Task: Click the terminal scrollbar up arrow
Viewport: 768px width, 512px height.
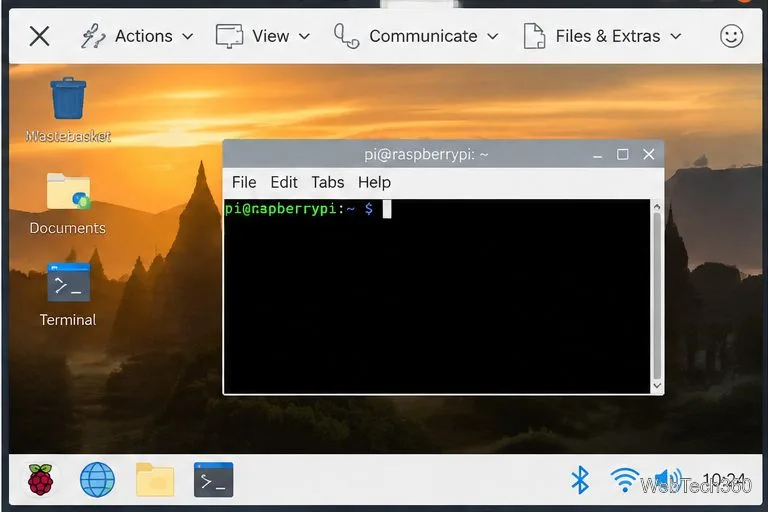Action: (x=657, y=207)
